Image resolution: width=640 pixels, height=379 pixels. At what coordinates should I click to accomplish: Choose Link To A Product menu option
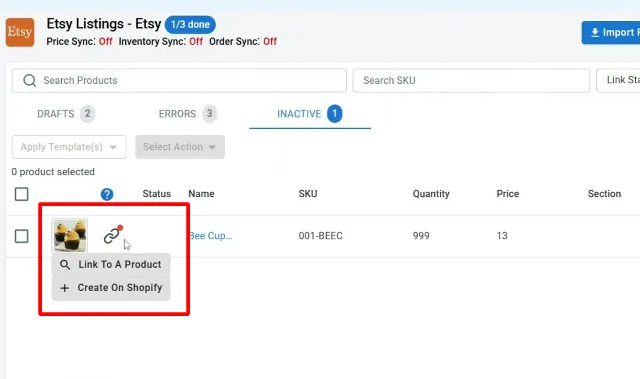[x=111, y=265]
